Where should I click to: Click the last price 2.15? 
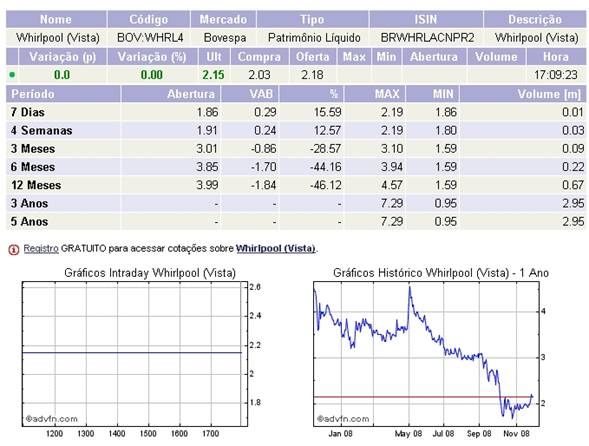213,75
